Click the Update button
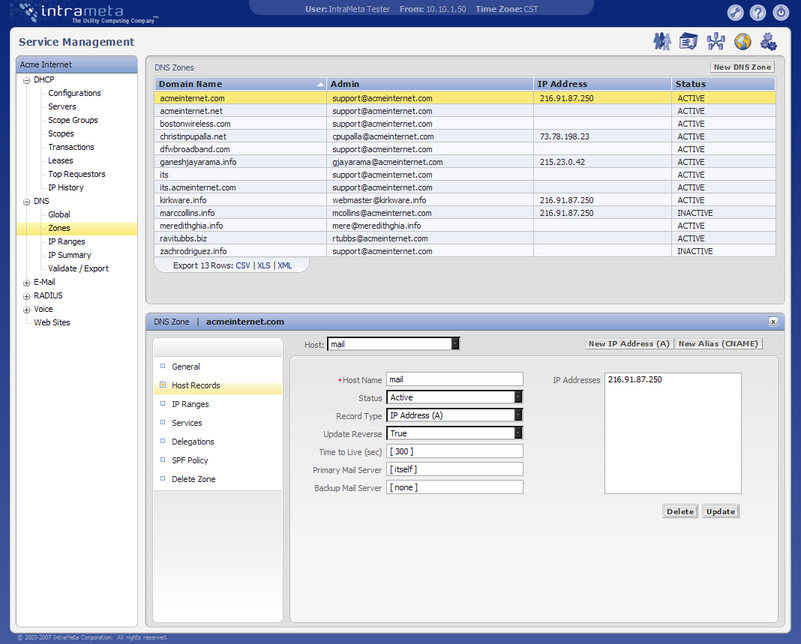Image resolution: width=801 pixels, height=644 pixels. point(720,511)
